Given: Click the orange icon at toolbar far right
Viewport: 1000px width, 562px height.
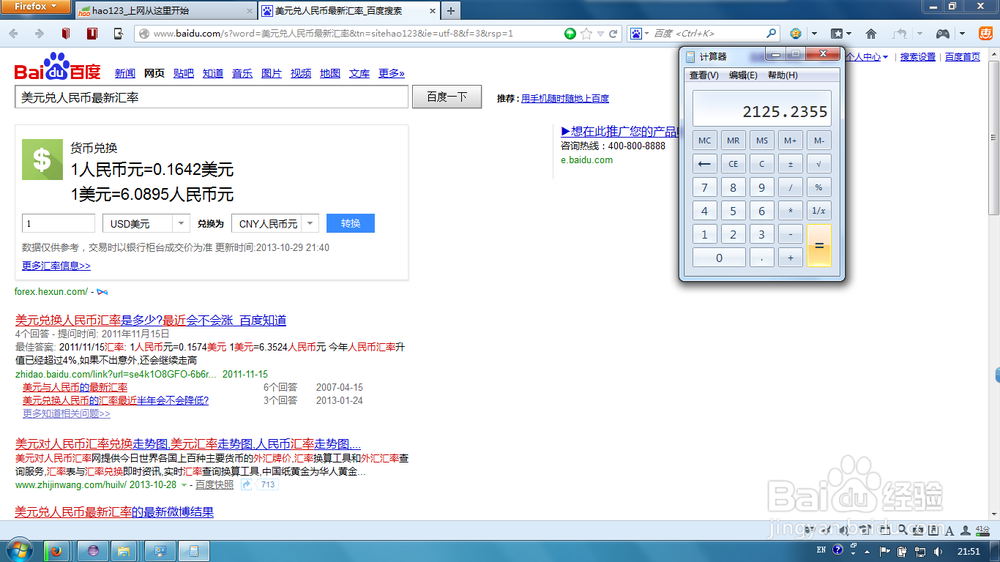Looking at the screenshot, I should click(x=985, y=33).
